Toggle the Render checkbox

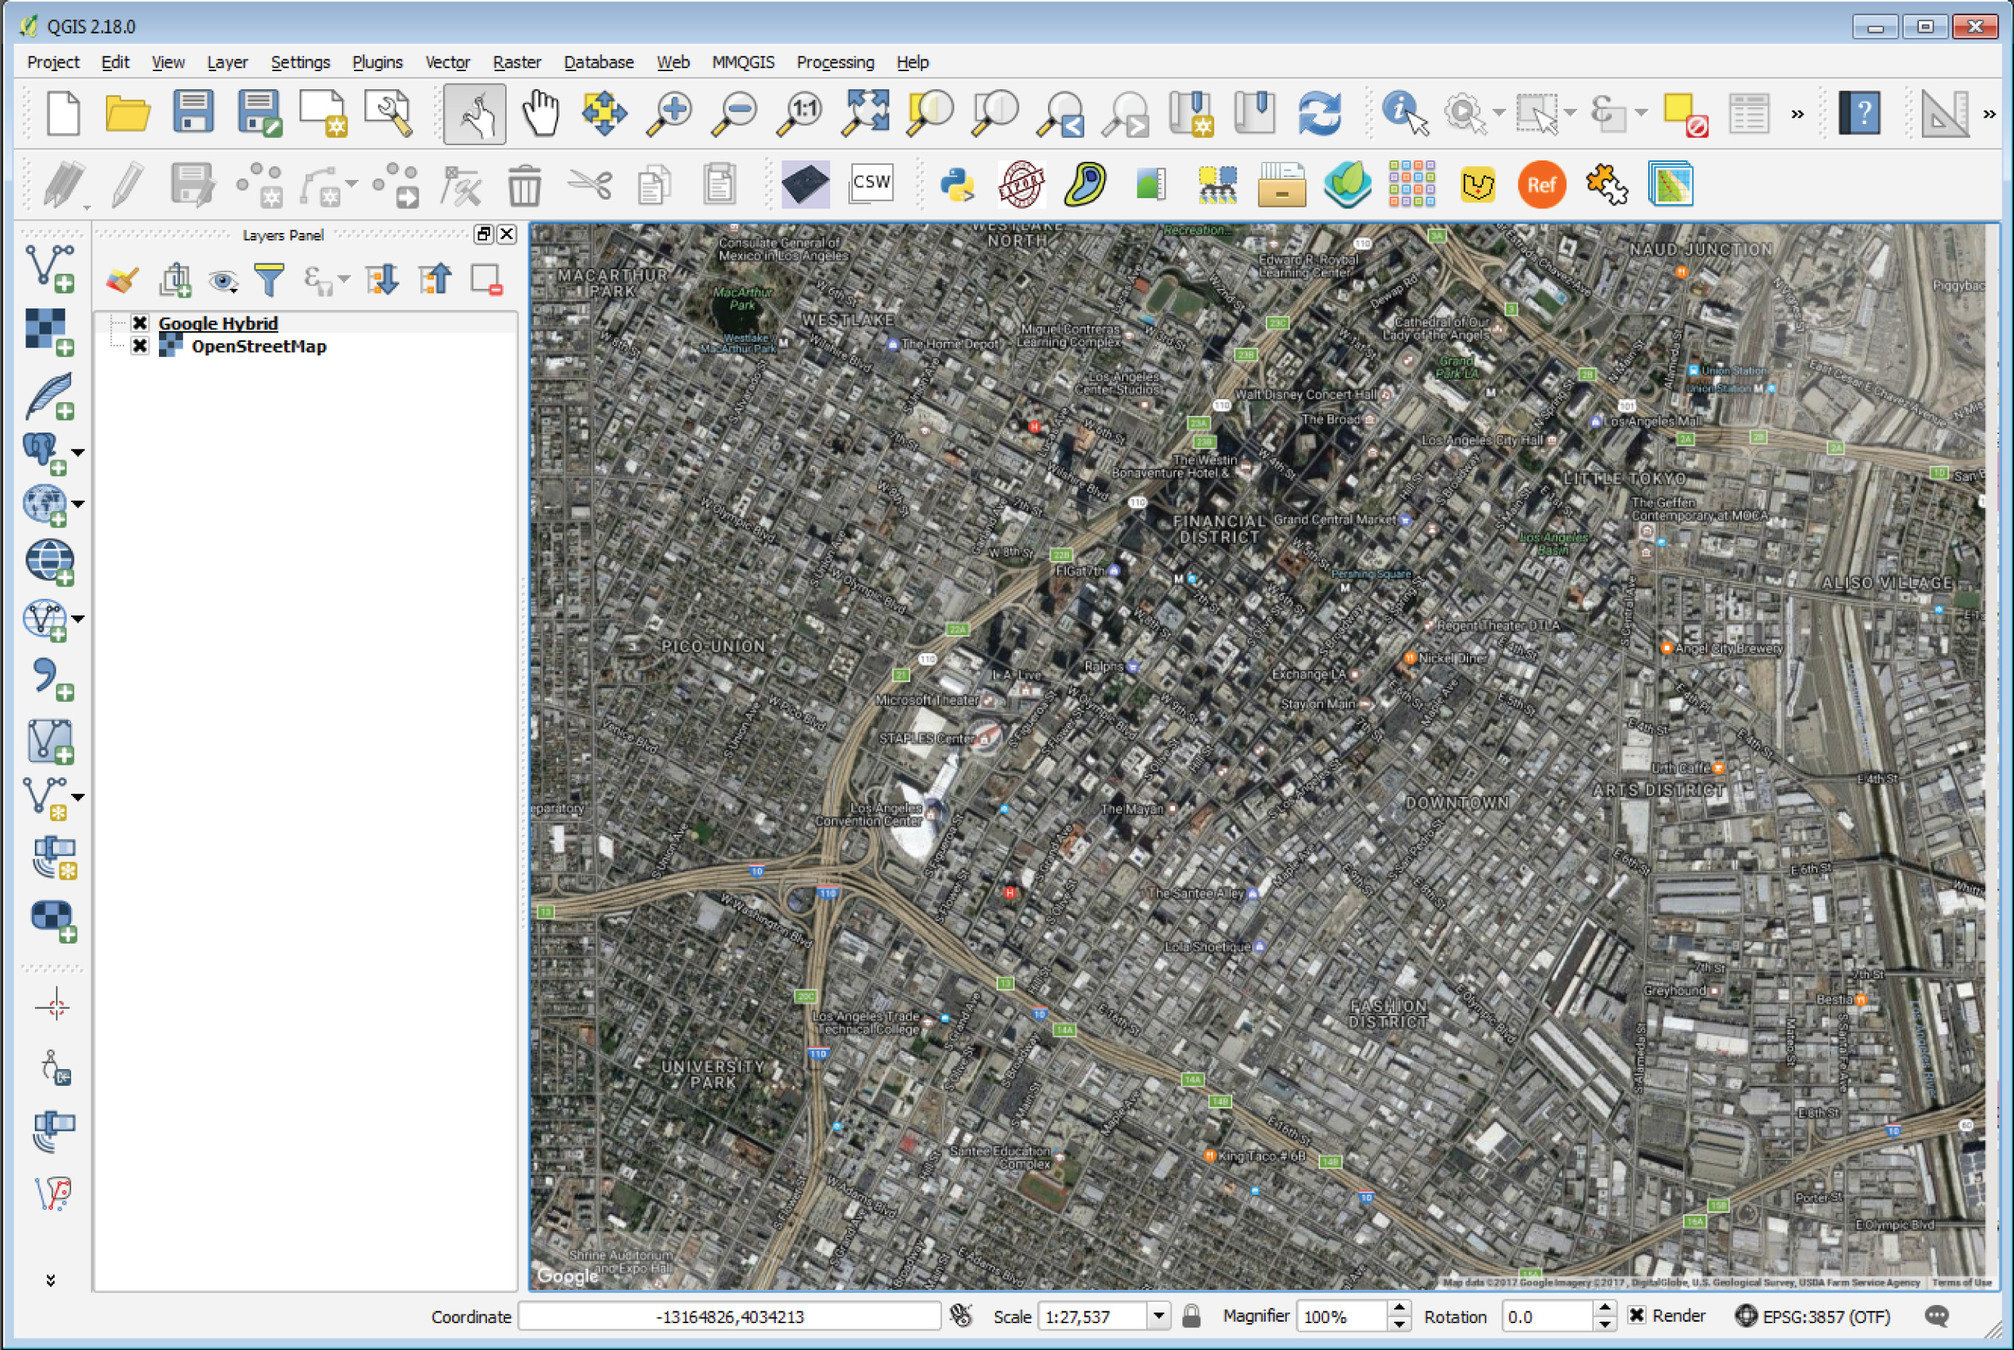(x=1636, y=1315)
